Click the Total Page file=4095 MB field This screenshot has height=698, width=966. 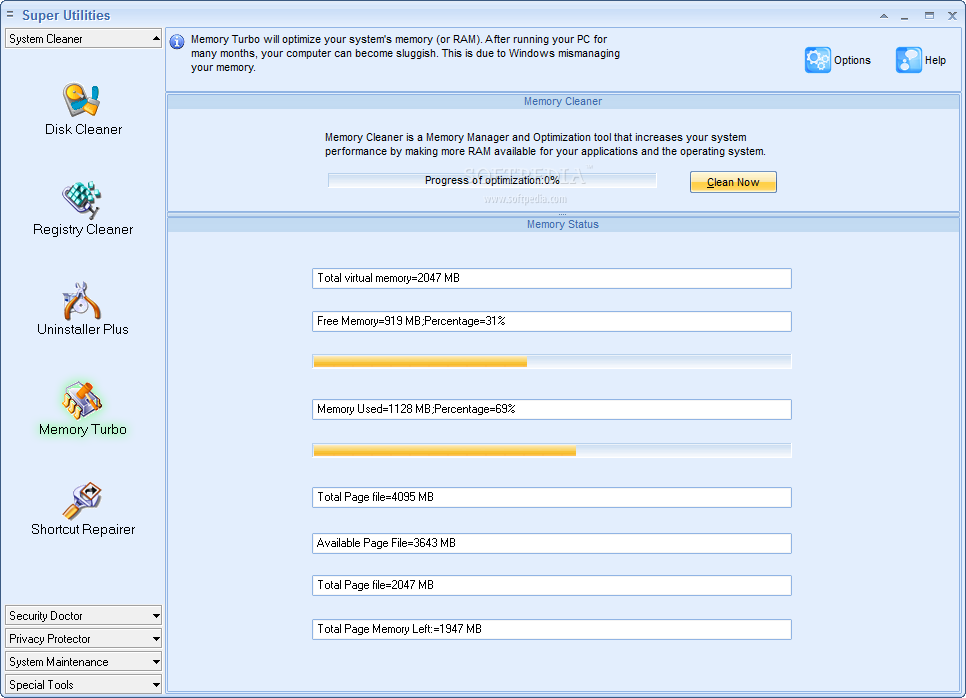click(552, 497)
